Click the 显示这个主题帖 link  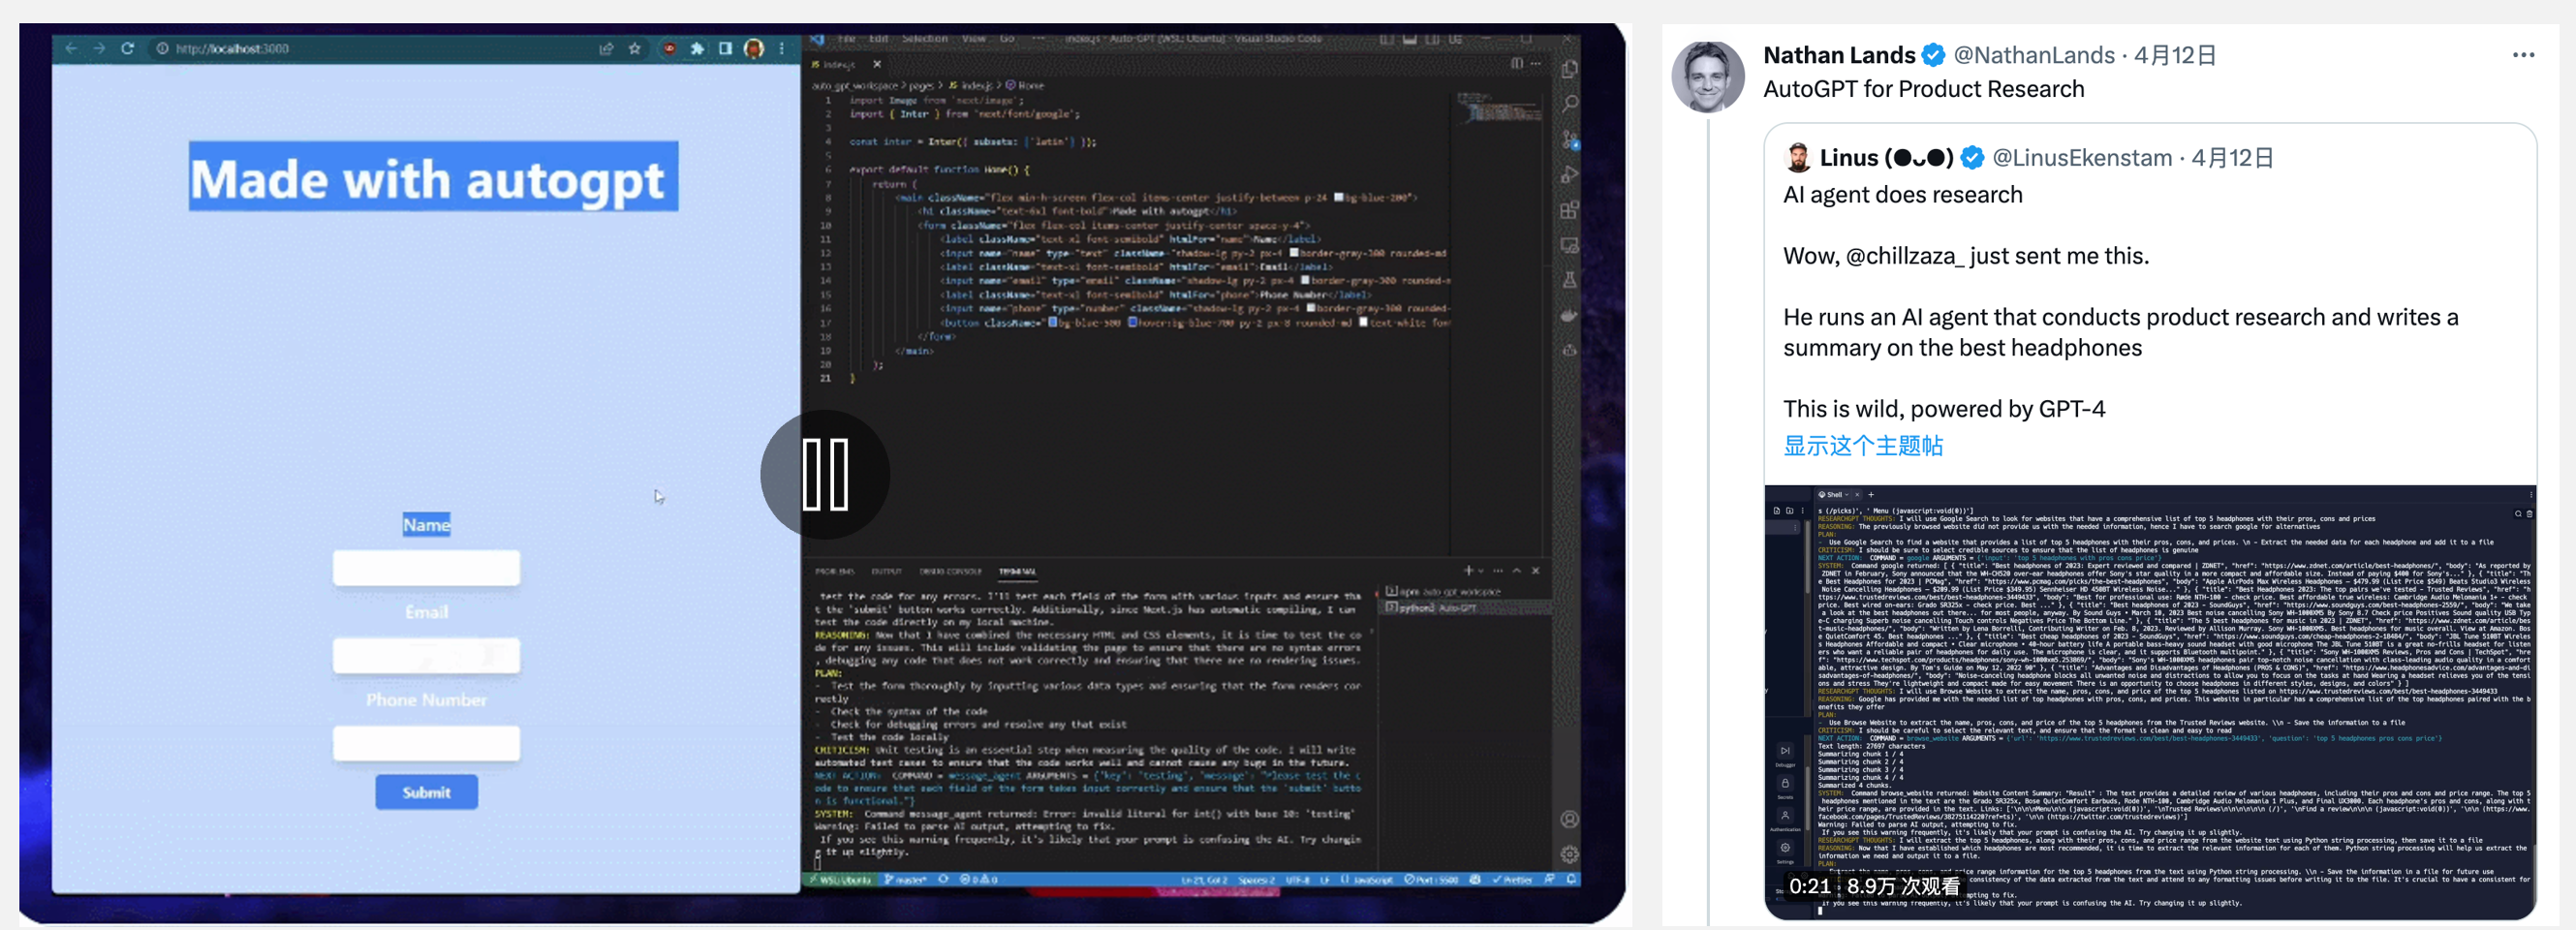pyautogui.click(x=1863, y=446)
